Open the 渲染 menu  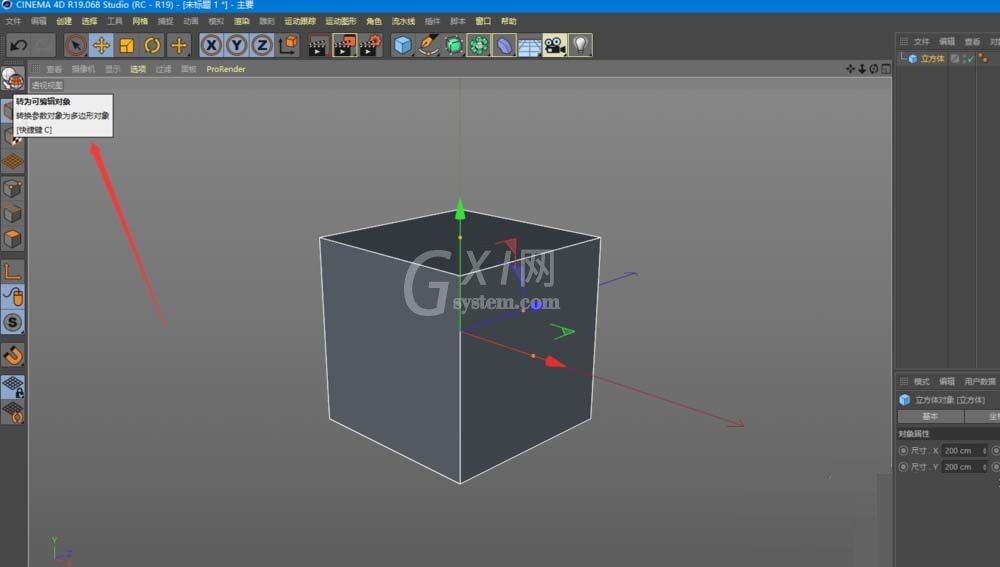[x=242, y=21]
